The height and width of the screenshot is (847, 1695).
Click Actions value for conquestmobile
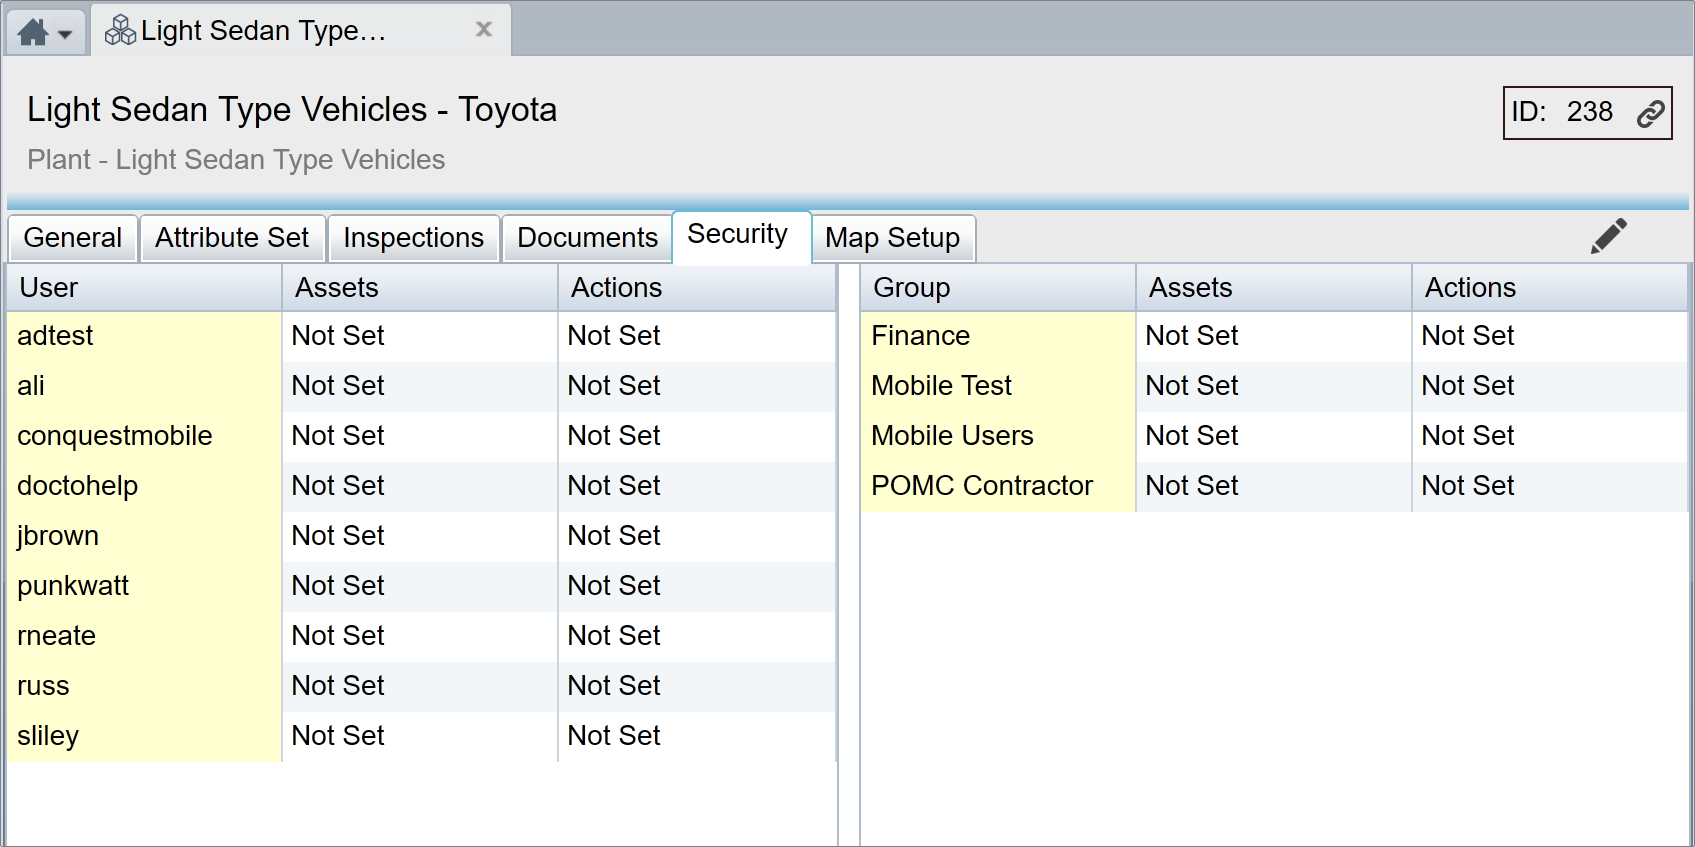tap(697, 437)
